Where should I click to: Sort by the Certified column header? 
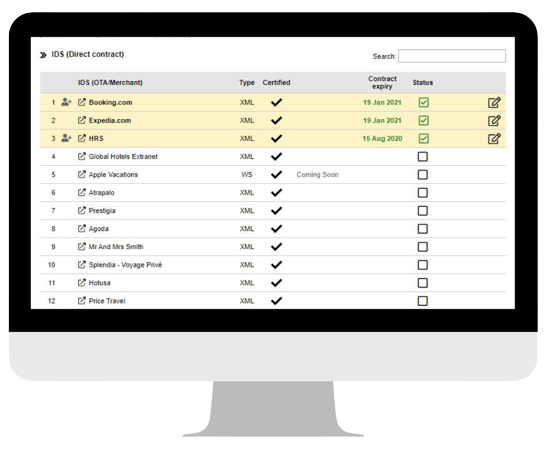pos(276,83)
